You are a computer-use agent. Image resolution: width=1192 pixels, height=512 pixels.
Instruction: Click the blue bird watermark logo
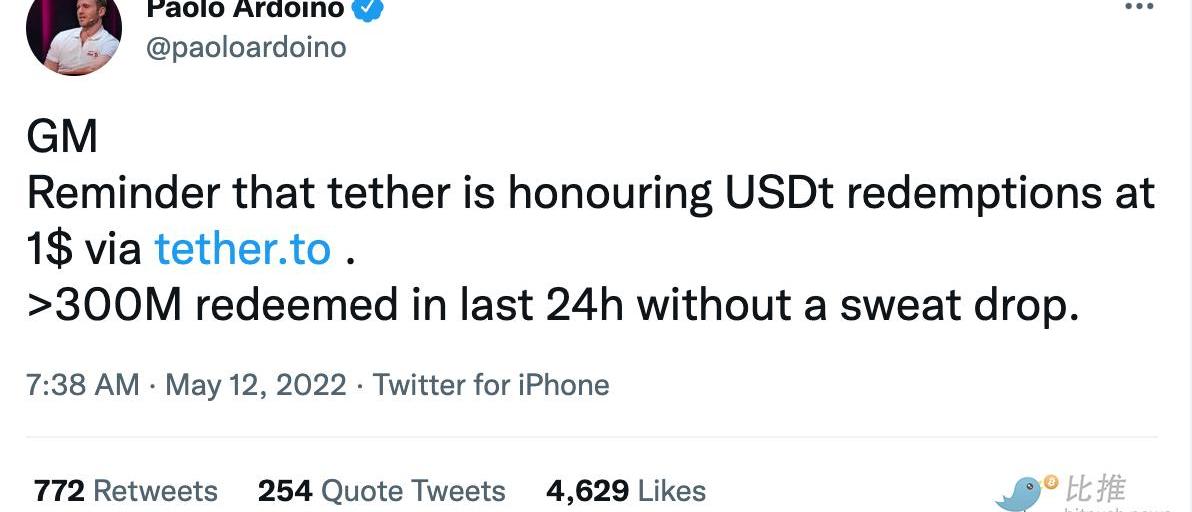(1020, 494)
